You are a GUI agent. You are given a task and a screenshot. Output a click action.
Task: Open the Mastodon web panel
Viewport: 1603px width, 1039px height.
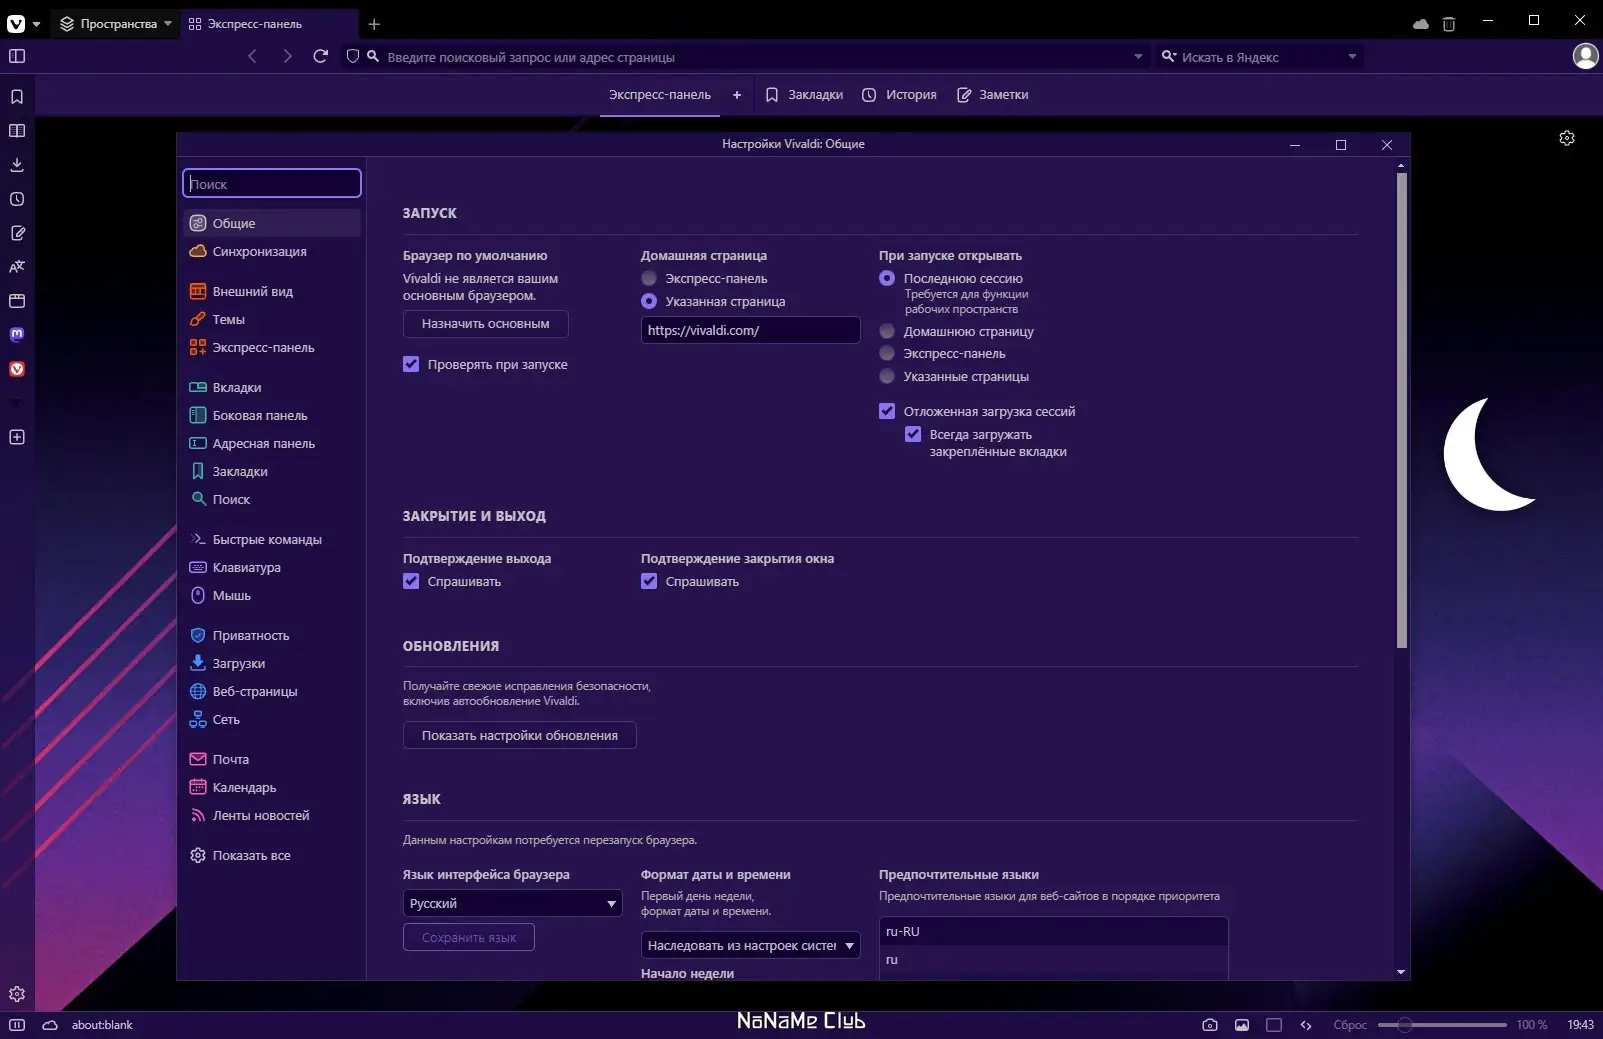click(17, 335)
